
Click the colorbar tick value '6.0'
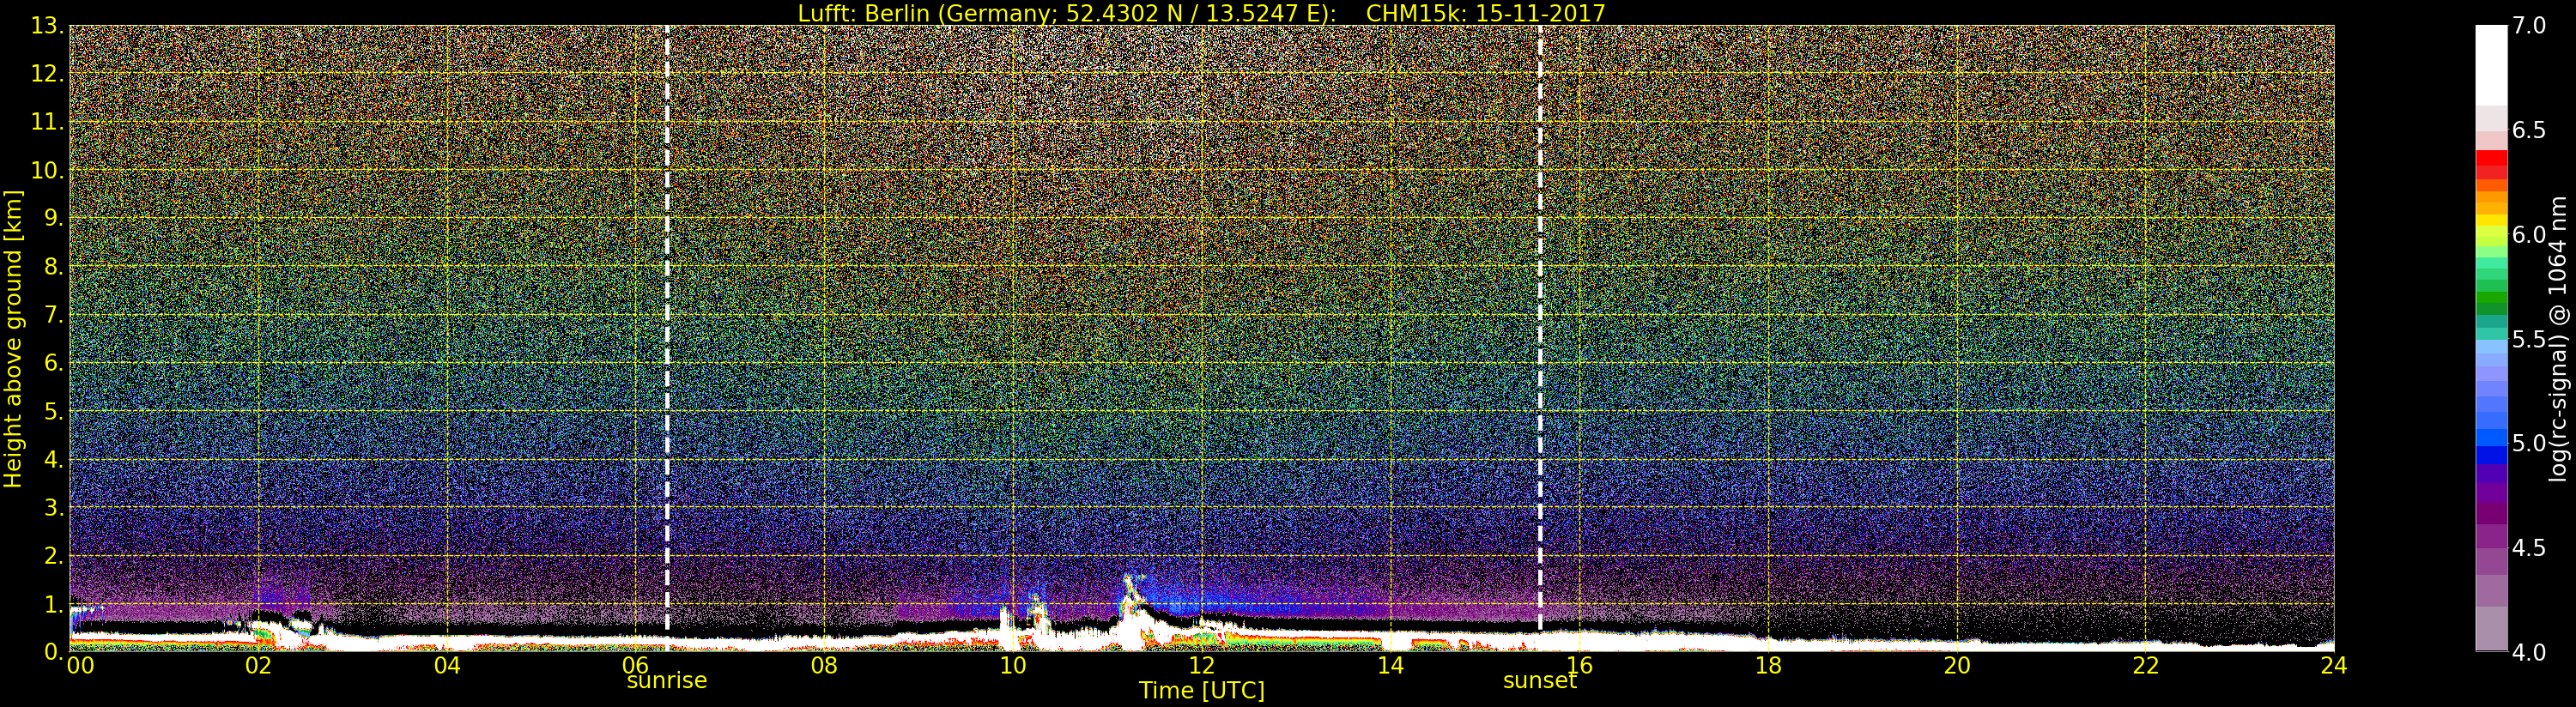[x=2529, y=234]
